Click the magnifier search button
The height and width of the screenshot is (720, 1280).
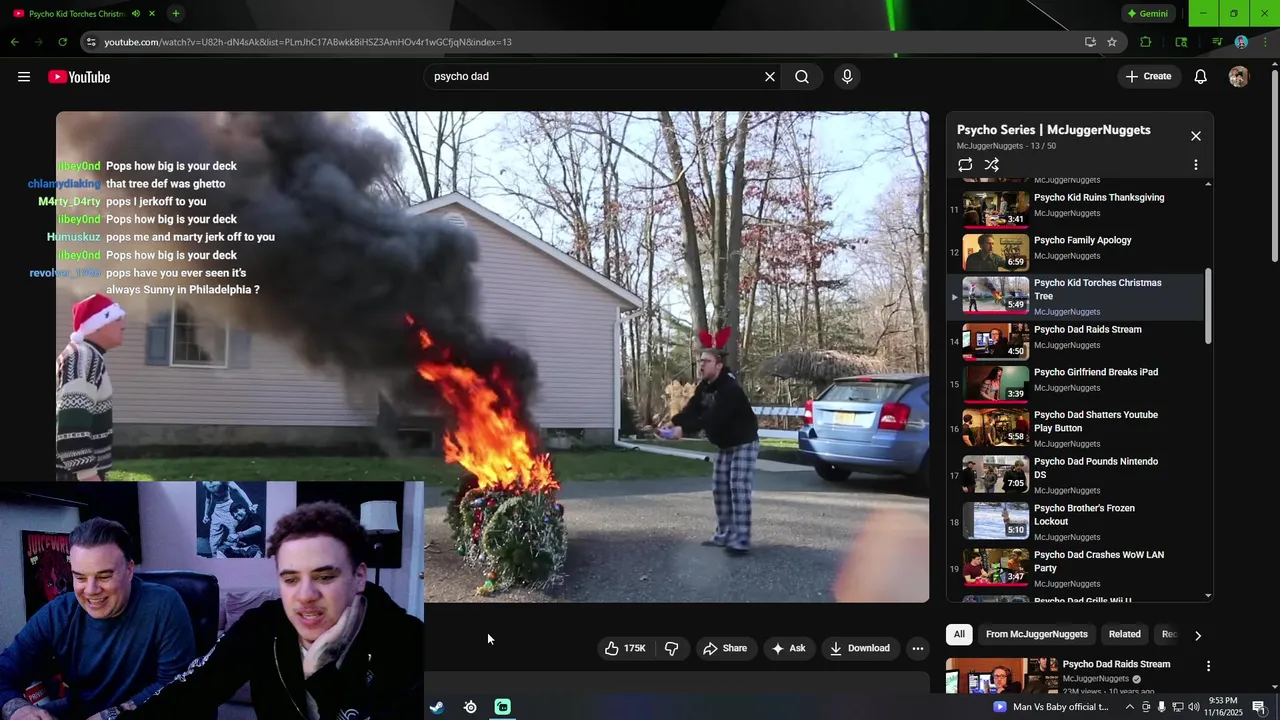802,77
